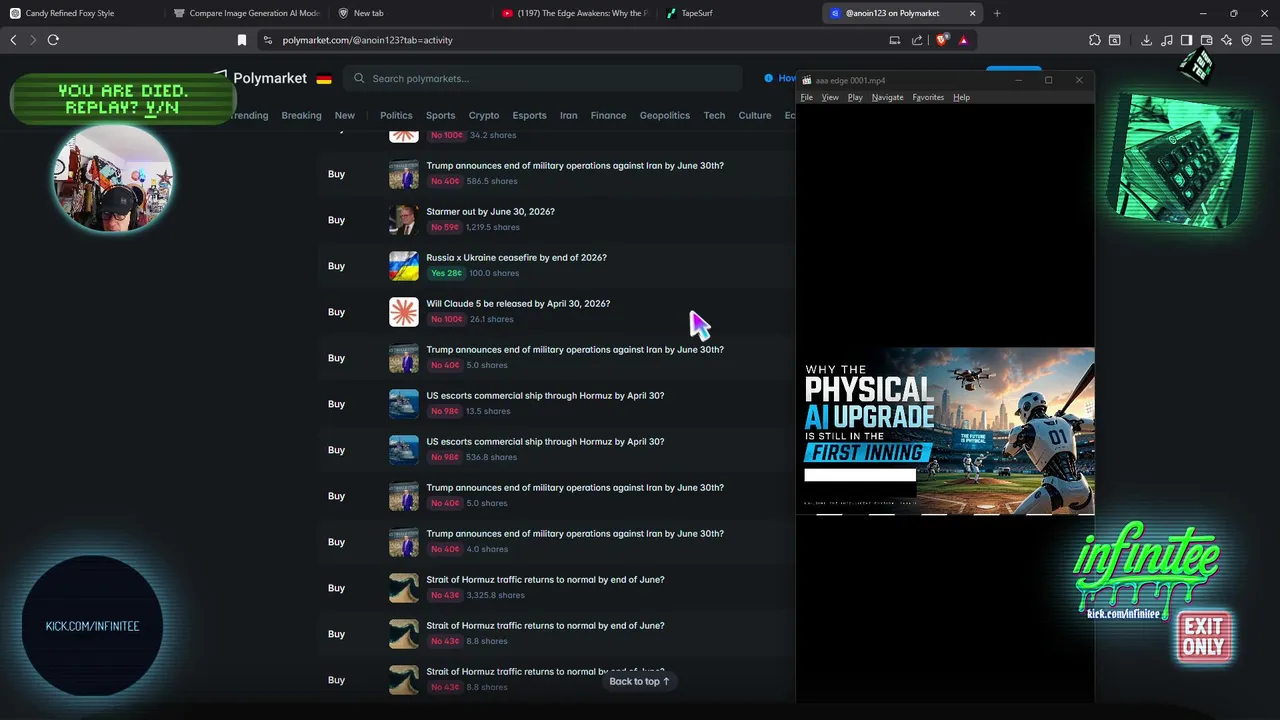Open the Tech category
The height and width of the screenshot is (720, 1280).
pyautogui.click(x=714, y=115)
